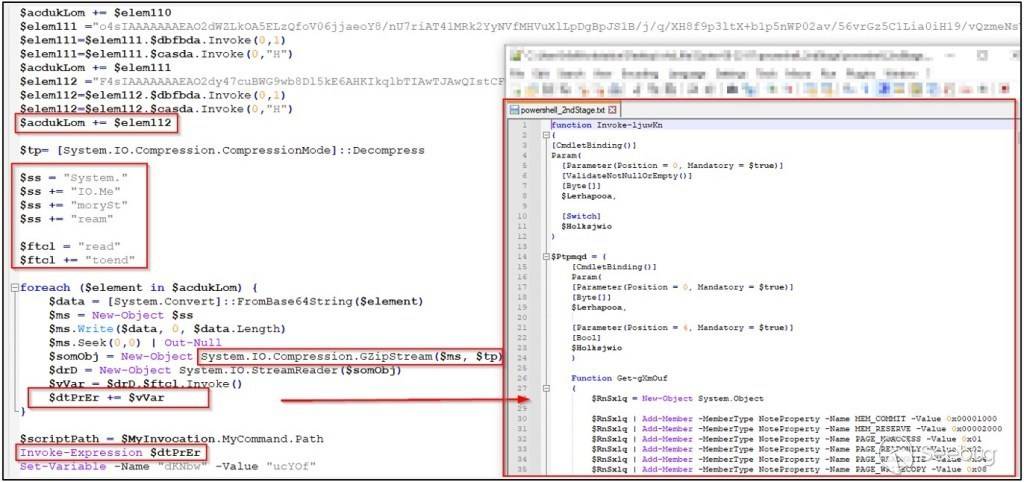Viewport: 1024px width, 482px height.
Task: Switch to the powershell_2ndStage.txt tab
Action: [x=563, y=110]
